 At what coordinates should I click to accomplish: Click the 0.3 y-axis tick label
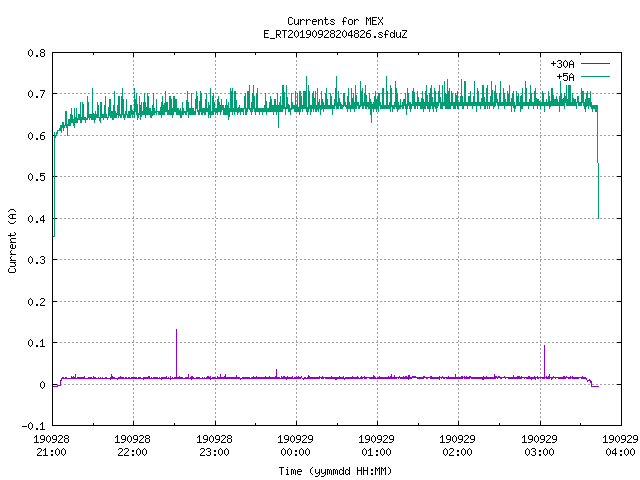[36, 260]
